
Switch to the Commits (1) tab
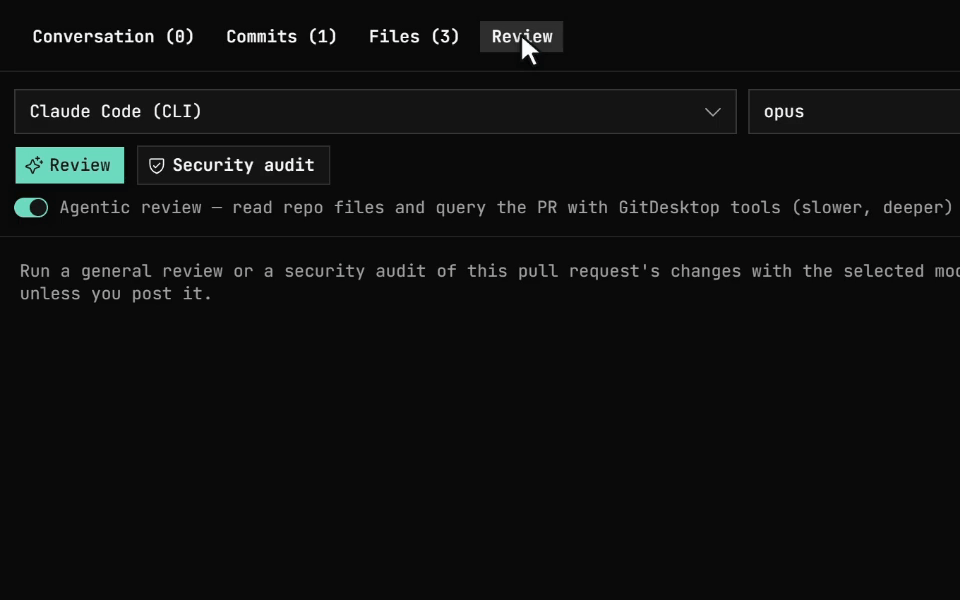(x=282, y=37)
